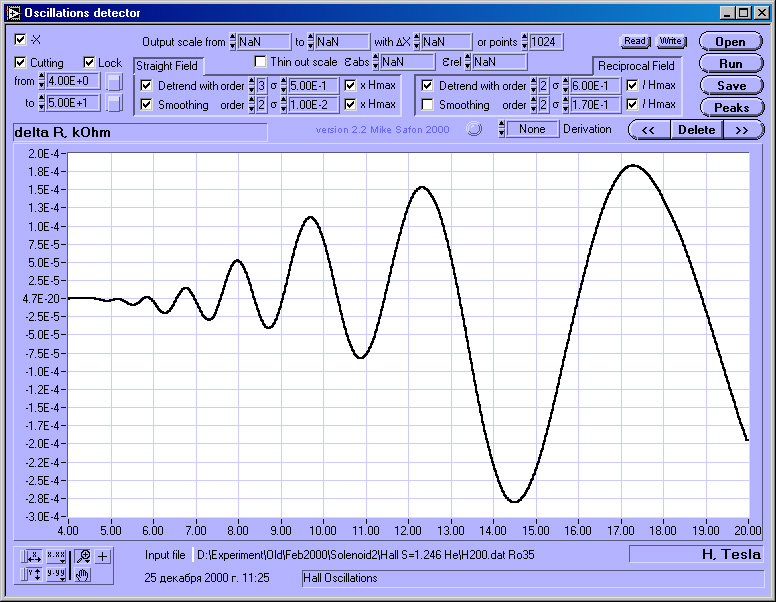Click stepper arrows of Cutting from value
776x602 pixels.
point(42,81)
